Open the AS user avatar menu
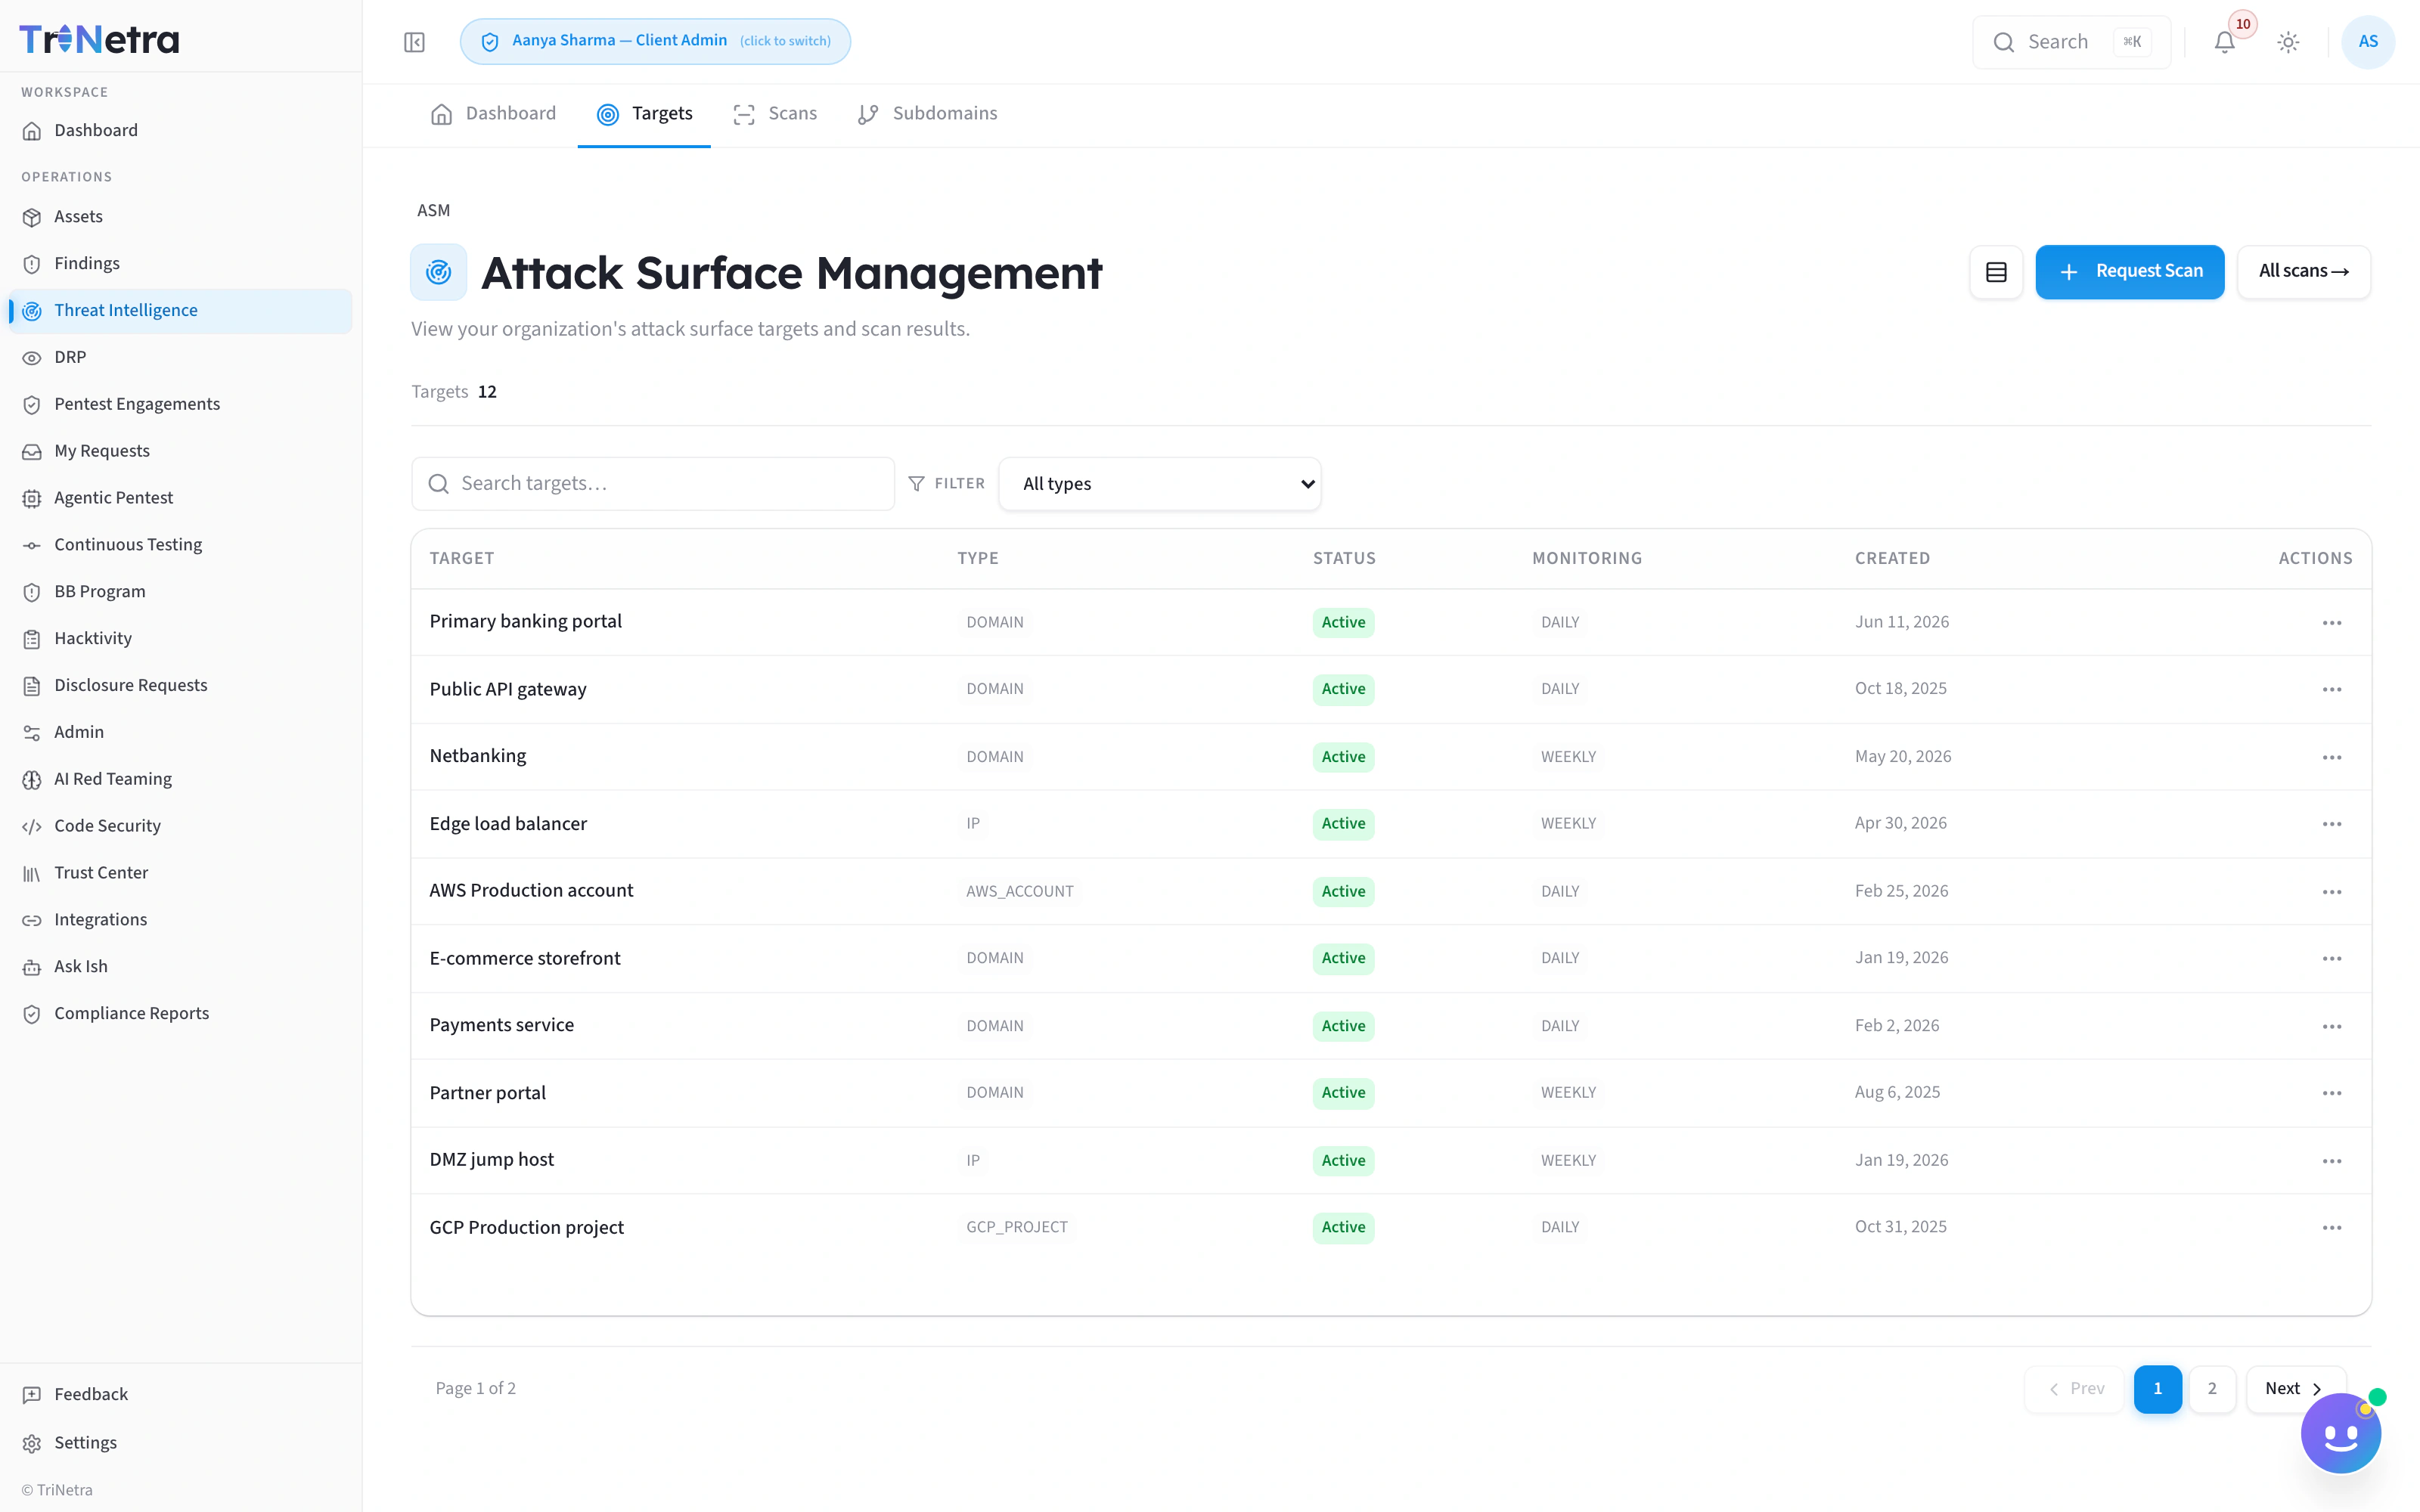Screen dimensions: 2420x1512 tap(2368, 42)
